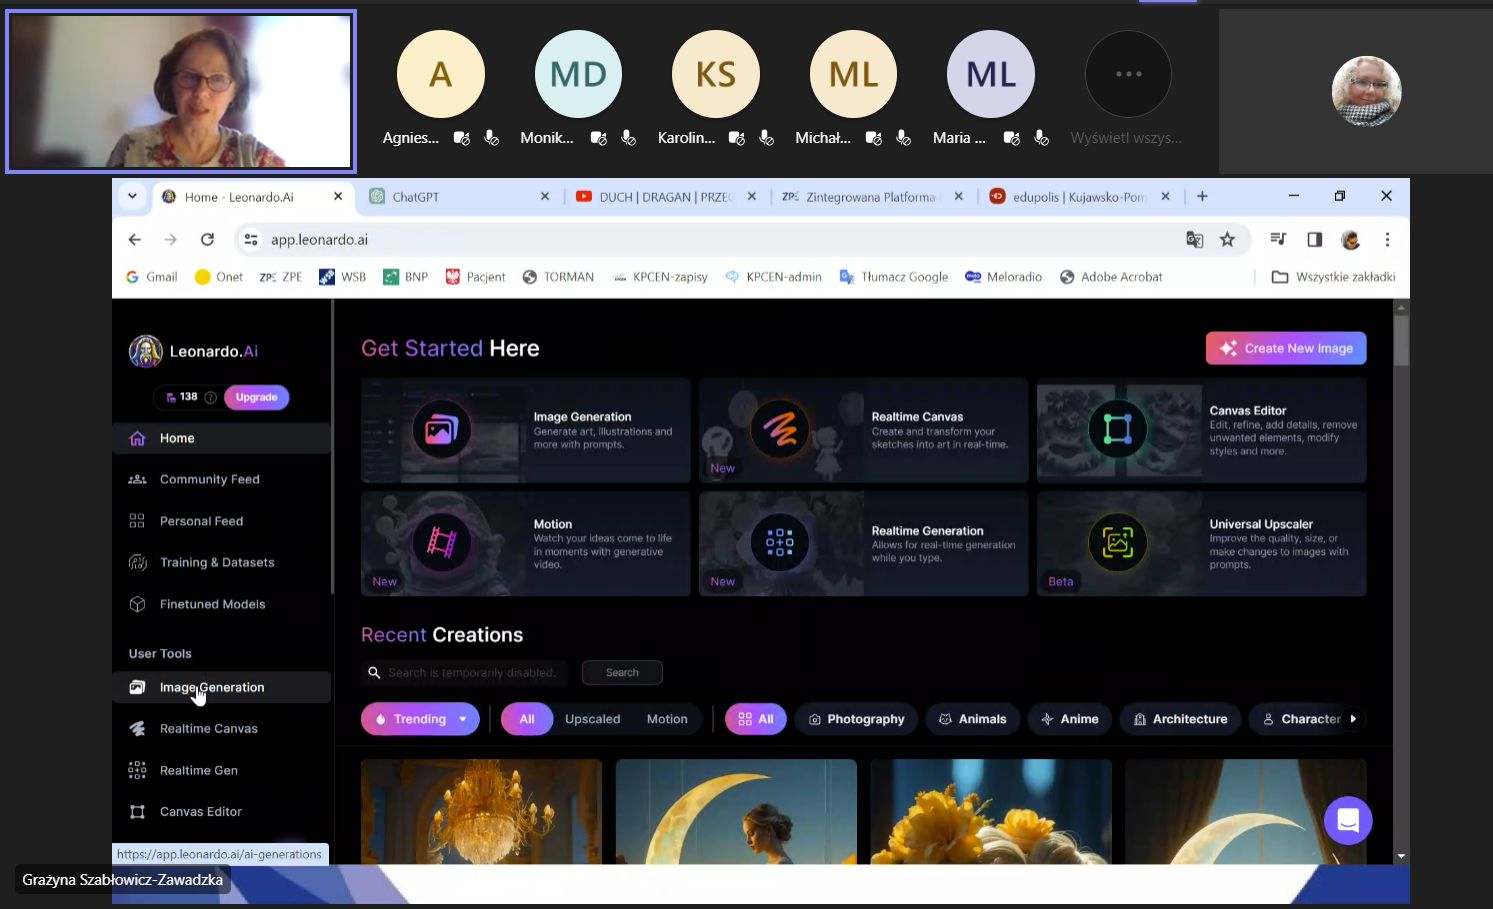1493x909 pixels.
Task: Click the browser back arrow
Action: pyautogui.click(x=135, y=240)
